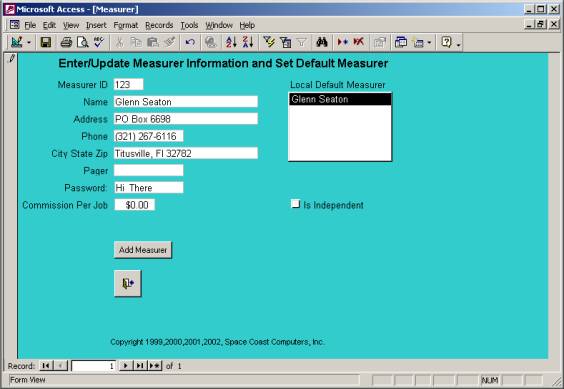564x389 pixels.
Task: Click the Delete Record toolbar icon
Action: pos(359,42)
